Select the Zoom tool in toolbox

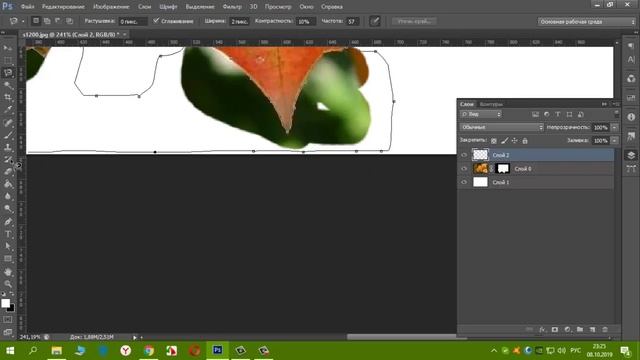[x=8, y=284]
